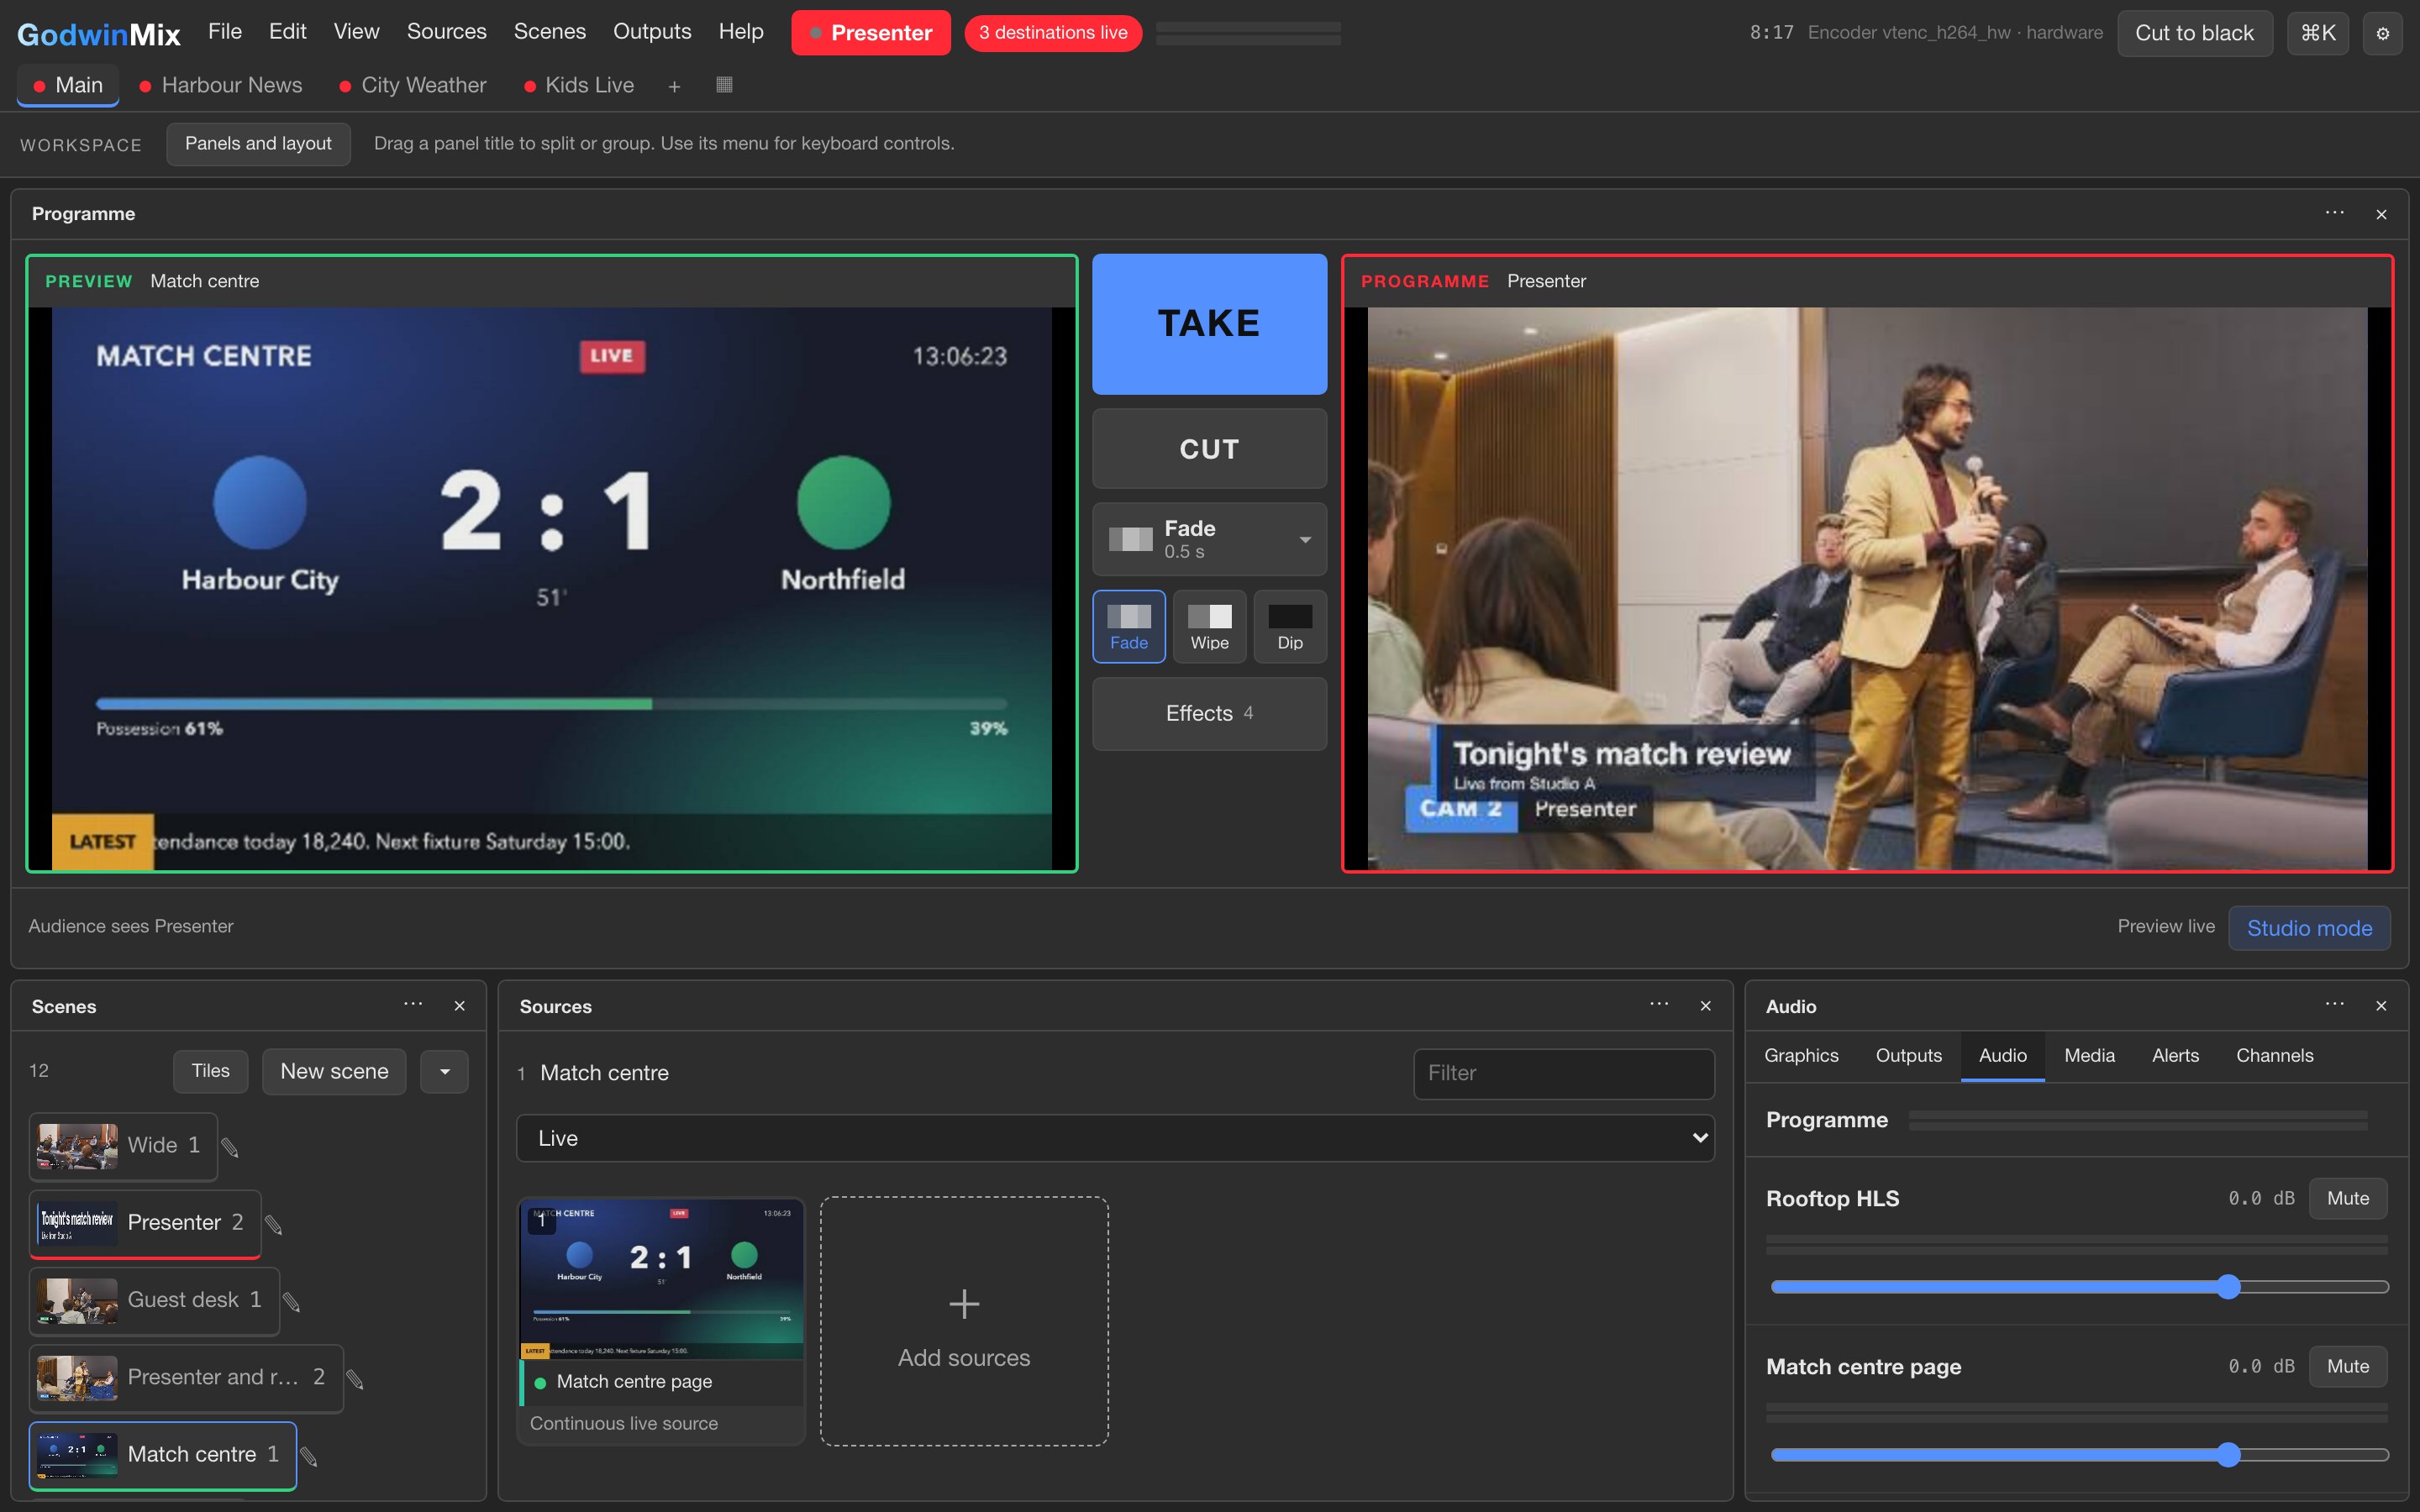Screen dimensions: 2420x1512
Task: Mute the Rooftop HLS audio
Action: [2347, 1198]
